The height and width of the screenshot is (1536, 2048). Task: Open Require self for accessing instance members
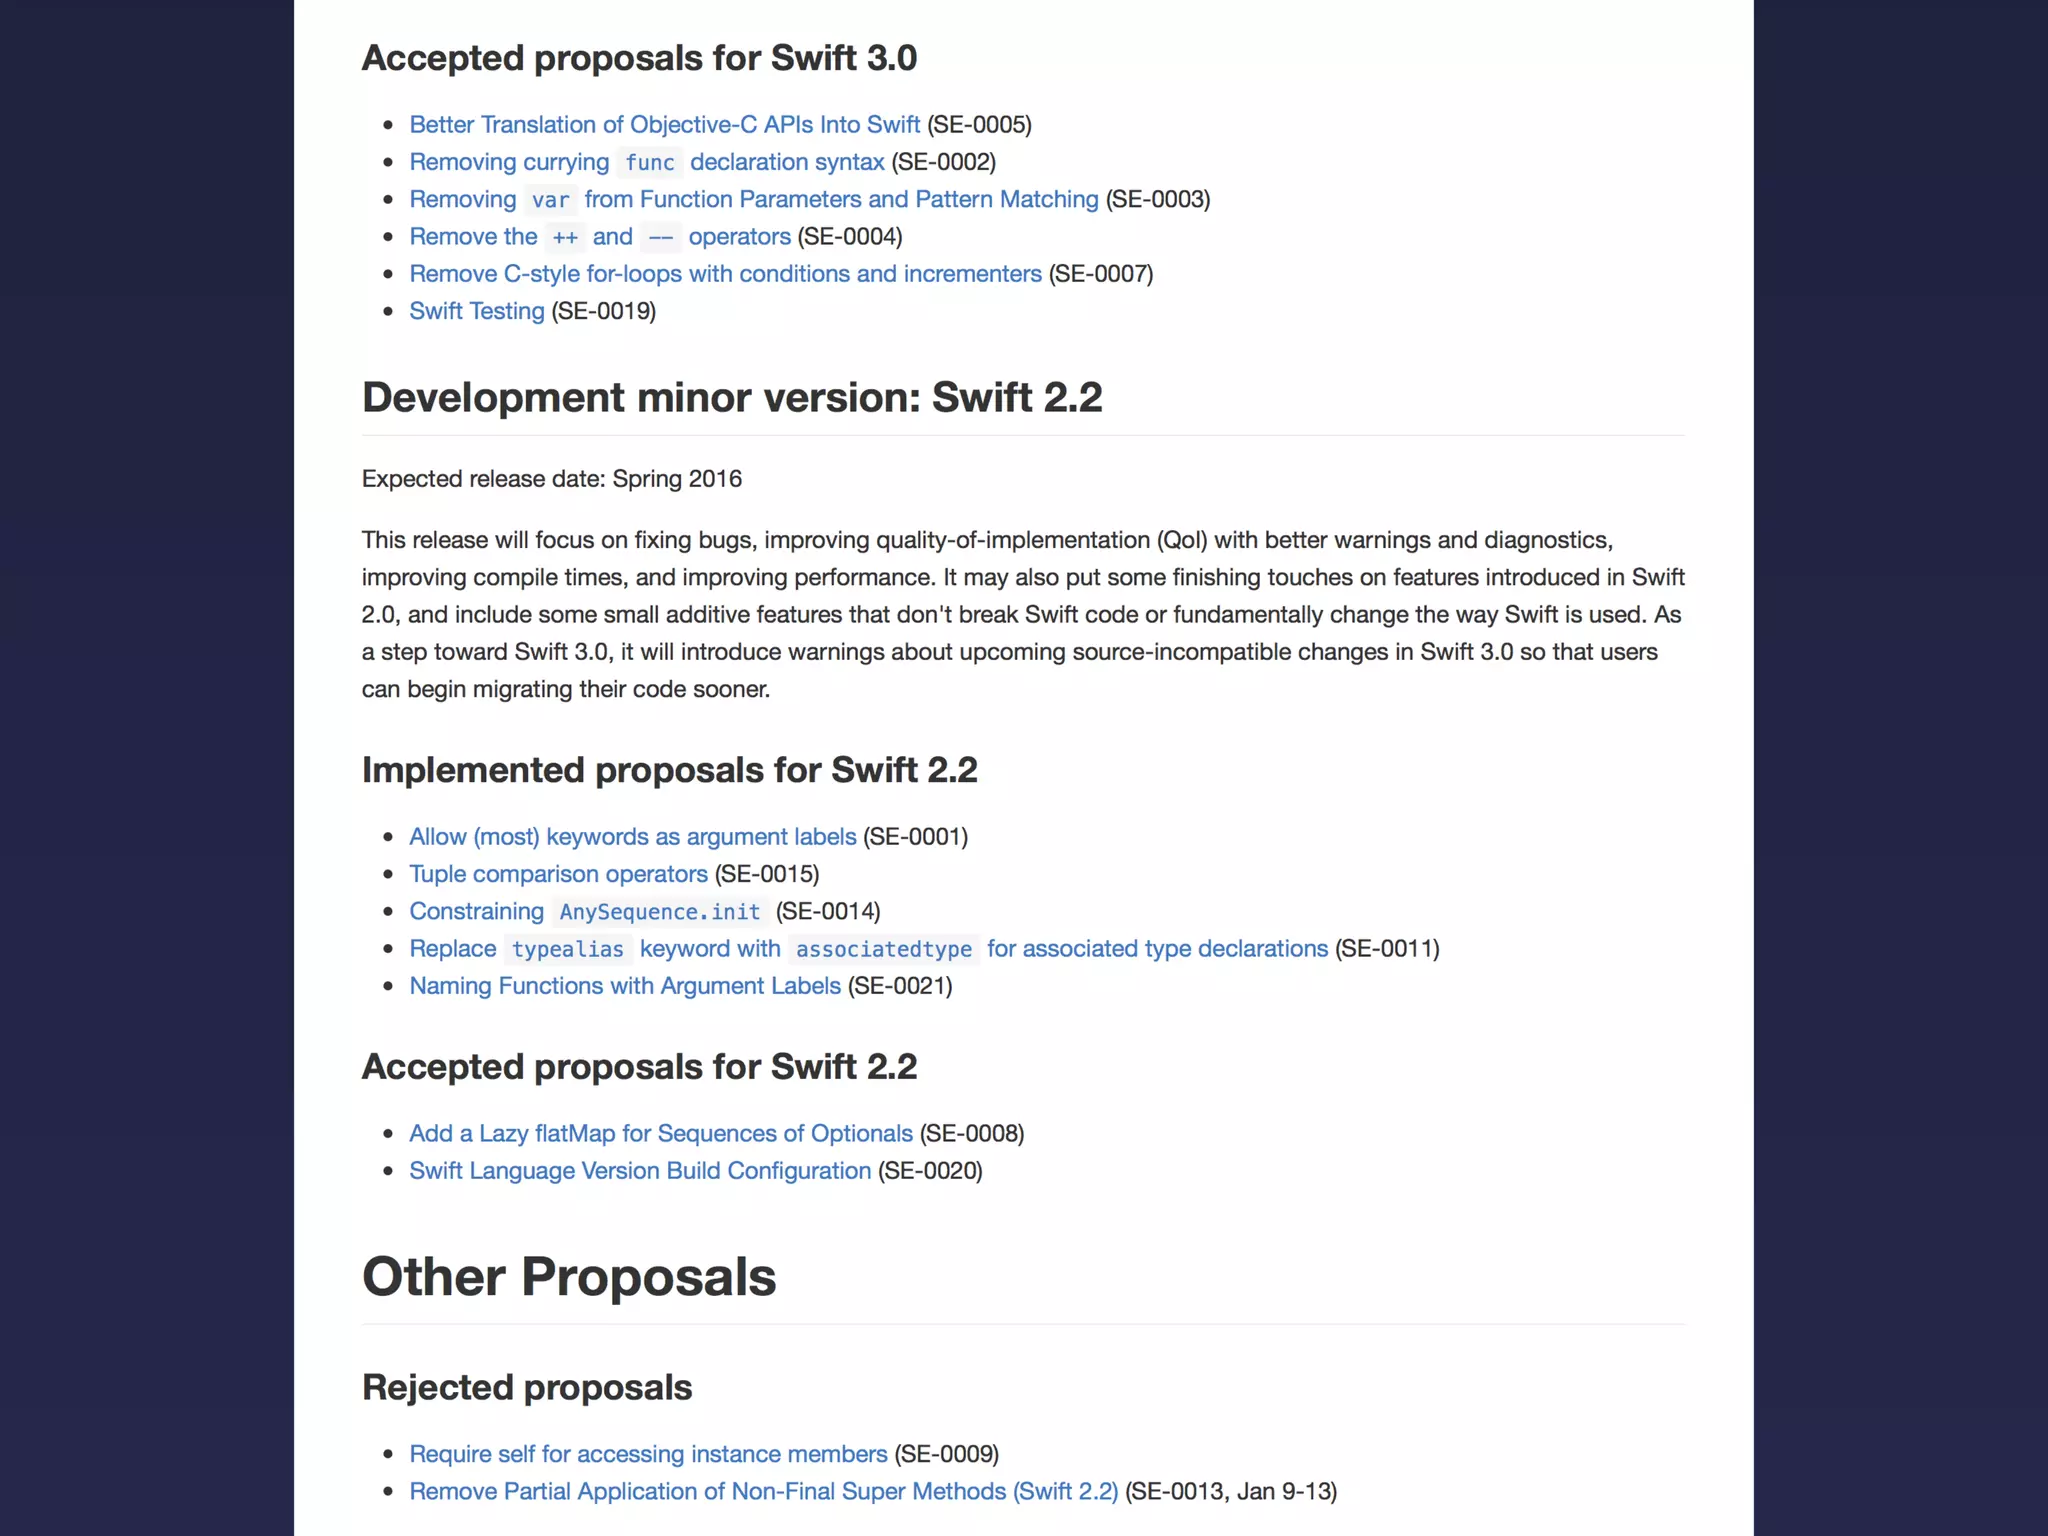click(x=648, y=1454)
